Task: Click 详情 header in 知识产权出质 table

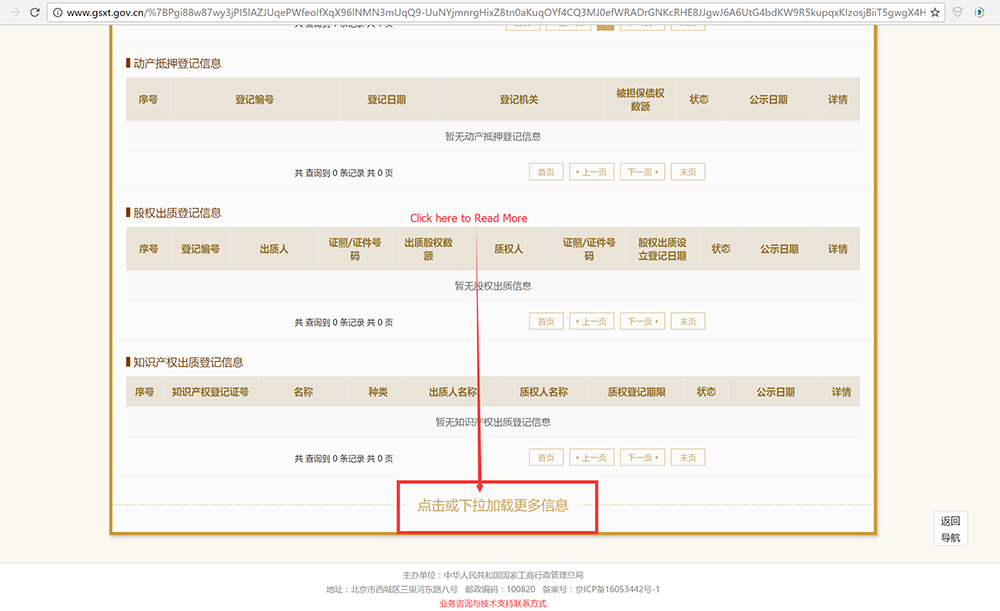Action: pos(841,392)
